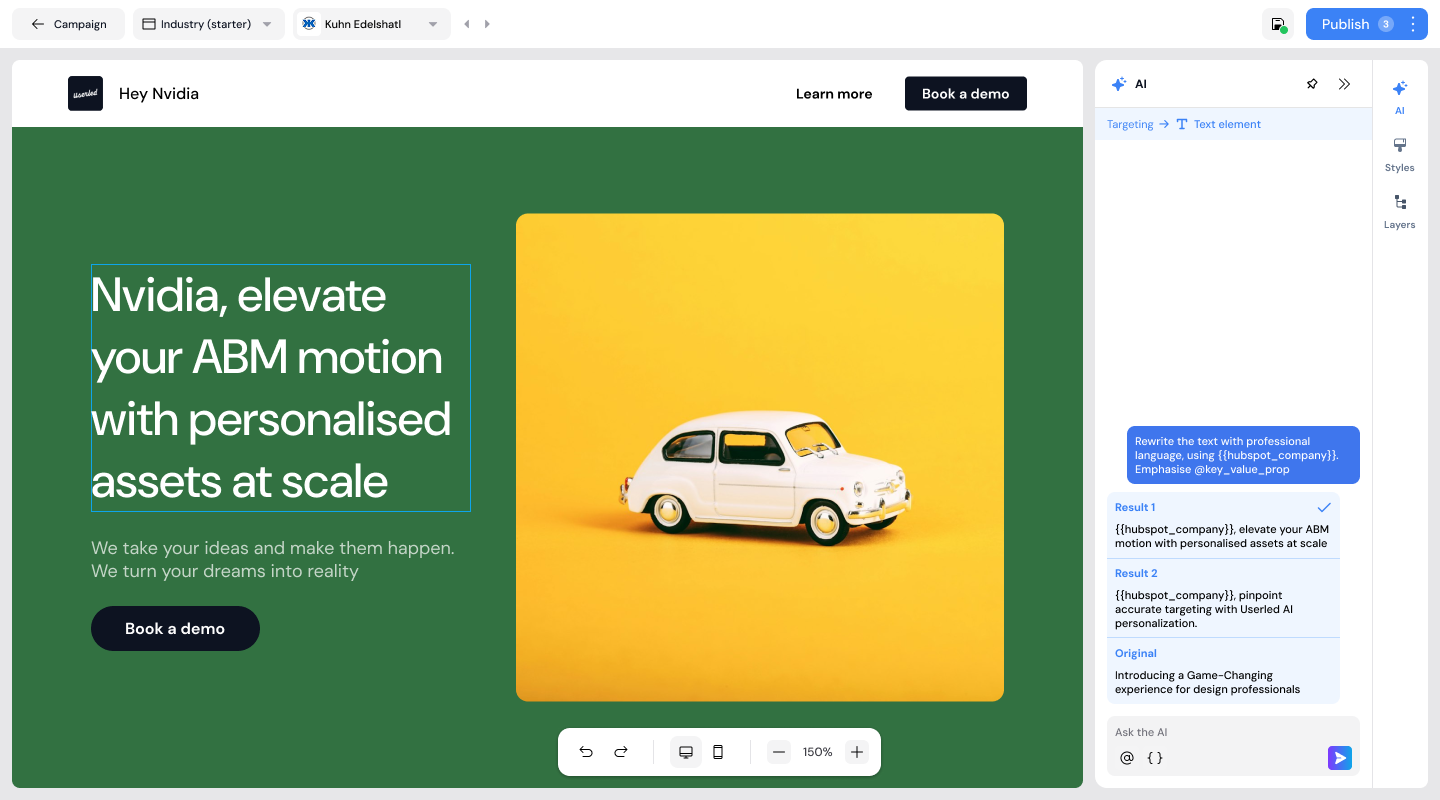Select the Text element breadcrumb
1440x800 pixels.
pyautogui.click(x=1218, y=124)
